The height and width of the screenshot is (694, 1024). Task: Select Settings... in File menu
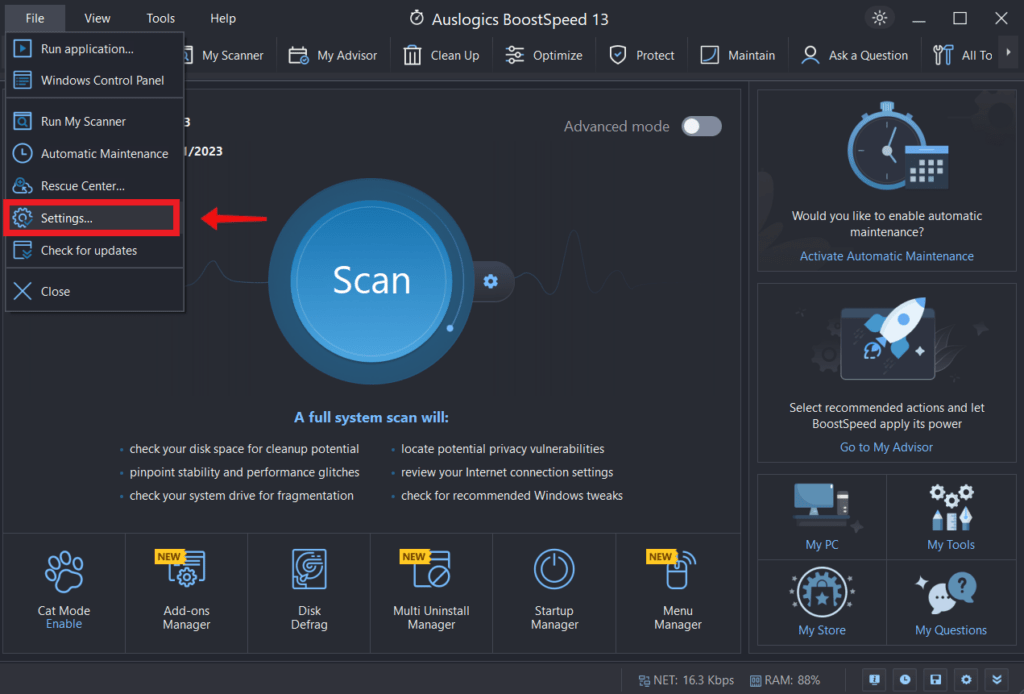tap(93, 218)
